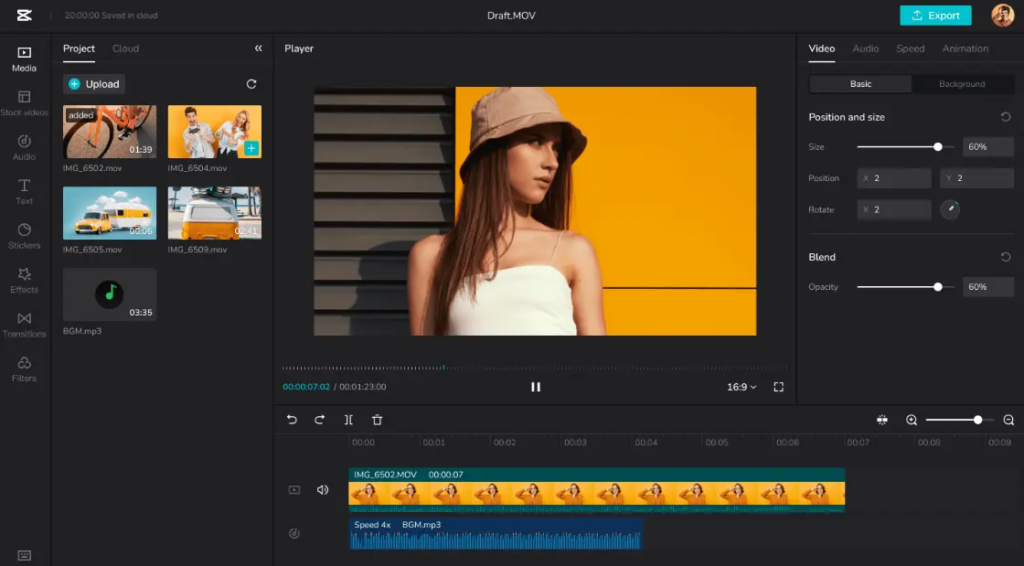1024x566 pixels.
Task: Split the clip at playhead
Action: pyautogui.click(x=349, y=420)
